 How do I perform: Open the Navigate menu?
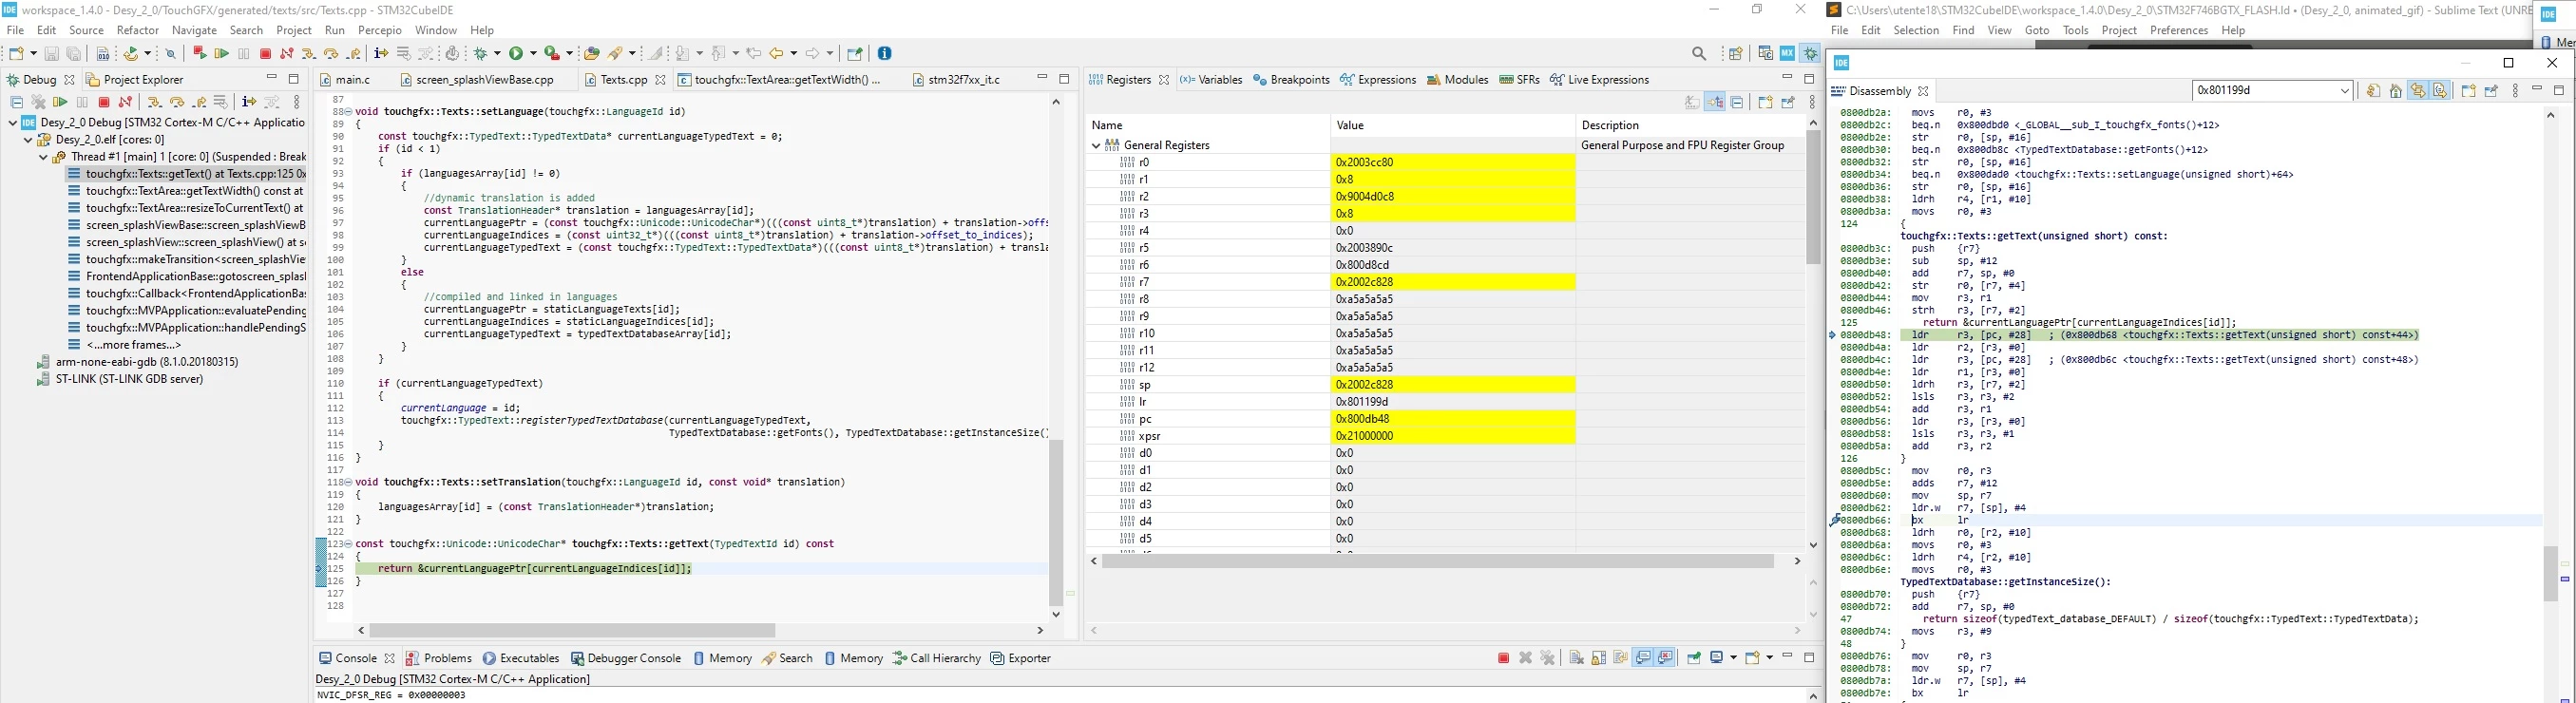[194, 31]
